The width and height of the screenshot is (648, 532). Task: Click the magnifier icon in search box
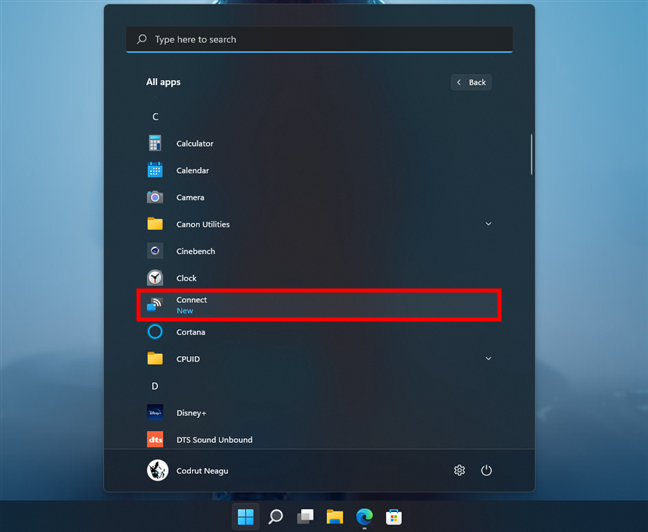142,39
